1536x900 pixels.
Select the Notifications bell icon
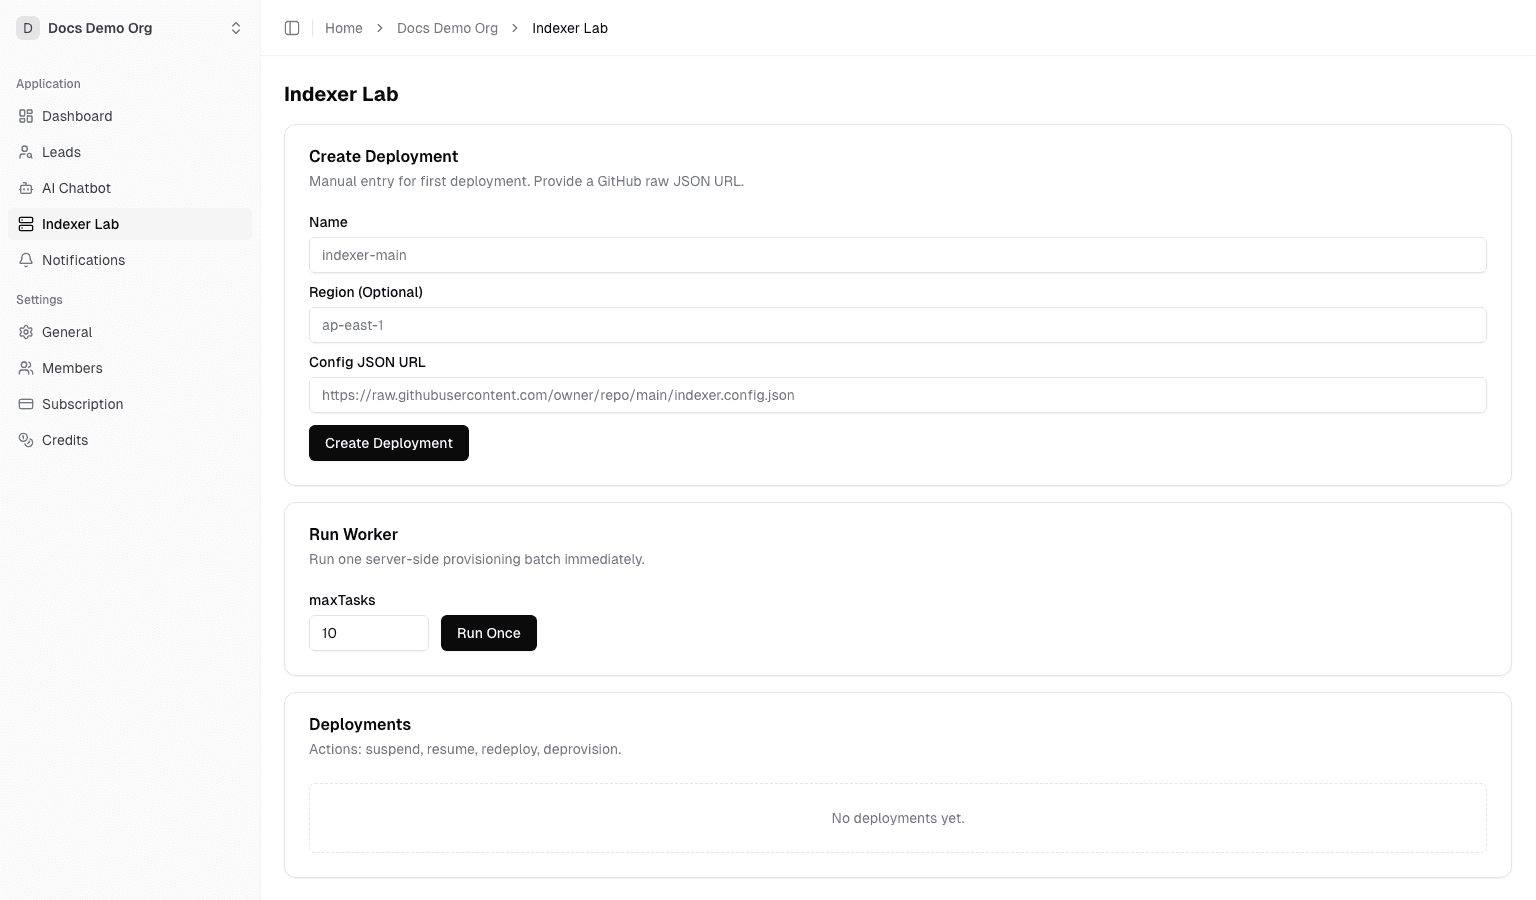click(26, 260)
